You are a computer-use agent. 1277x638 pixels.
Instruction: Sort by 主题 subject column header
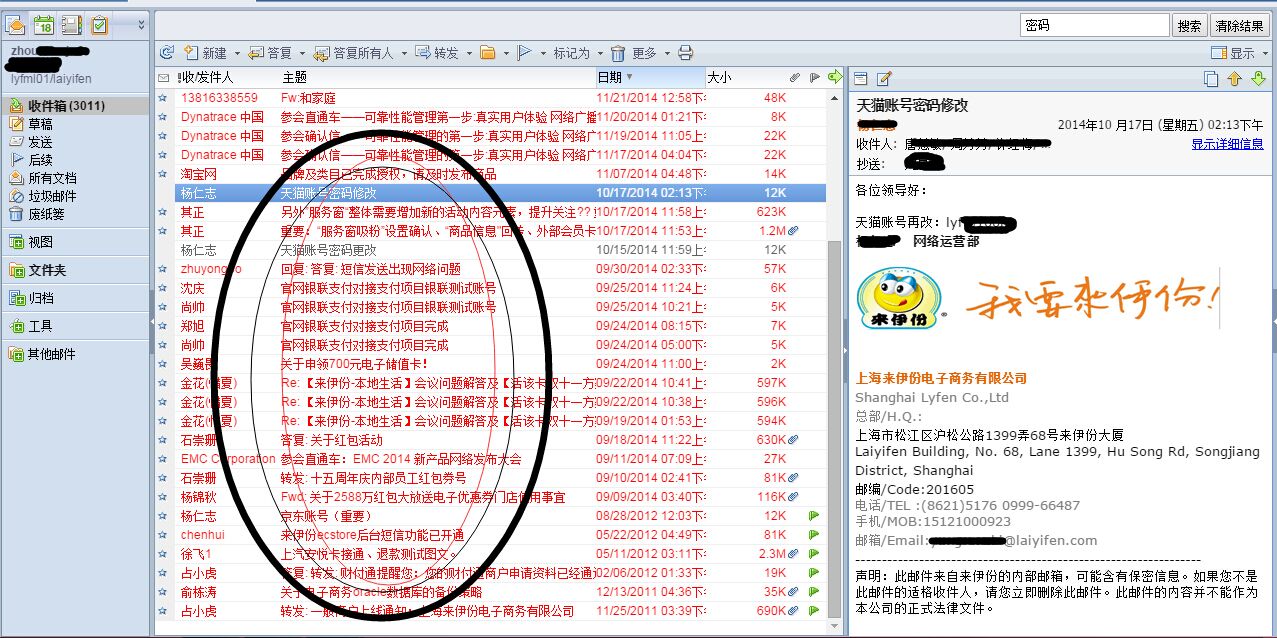pos(294,77)
